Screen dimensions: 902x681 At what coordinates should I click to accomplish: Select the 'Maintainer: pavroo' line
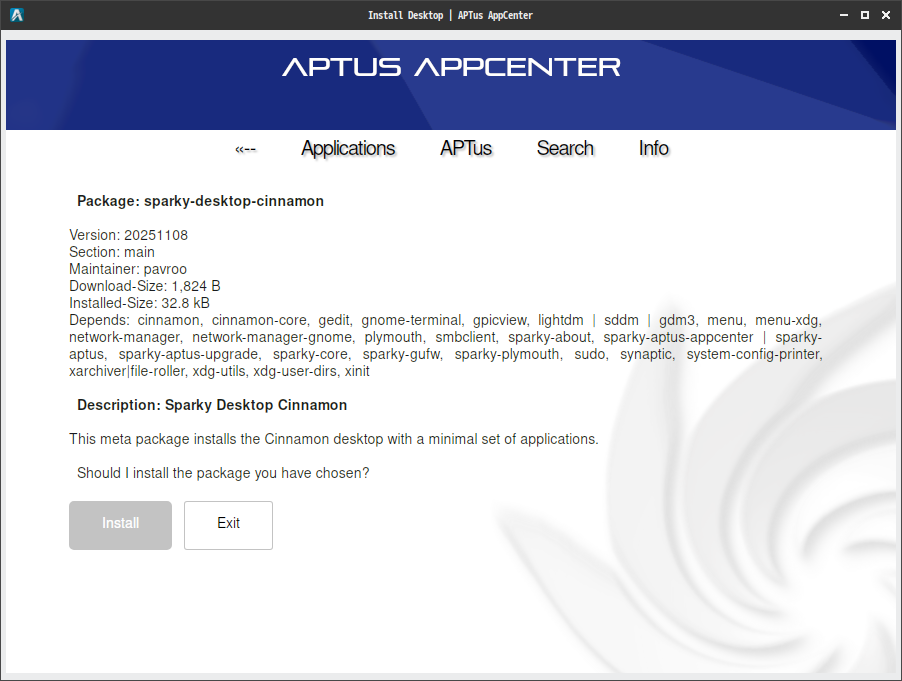[x=128, y=269]
